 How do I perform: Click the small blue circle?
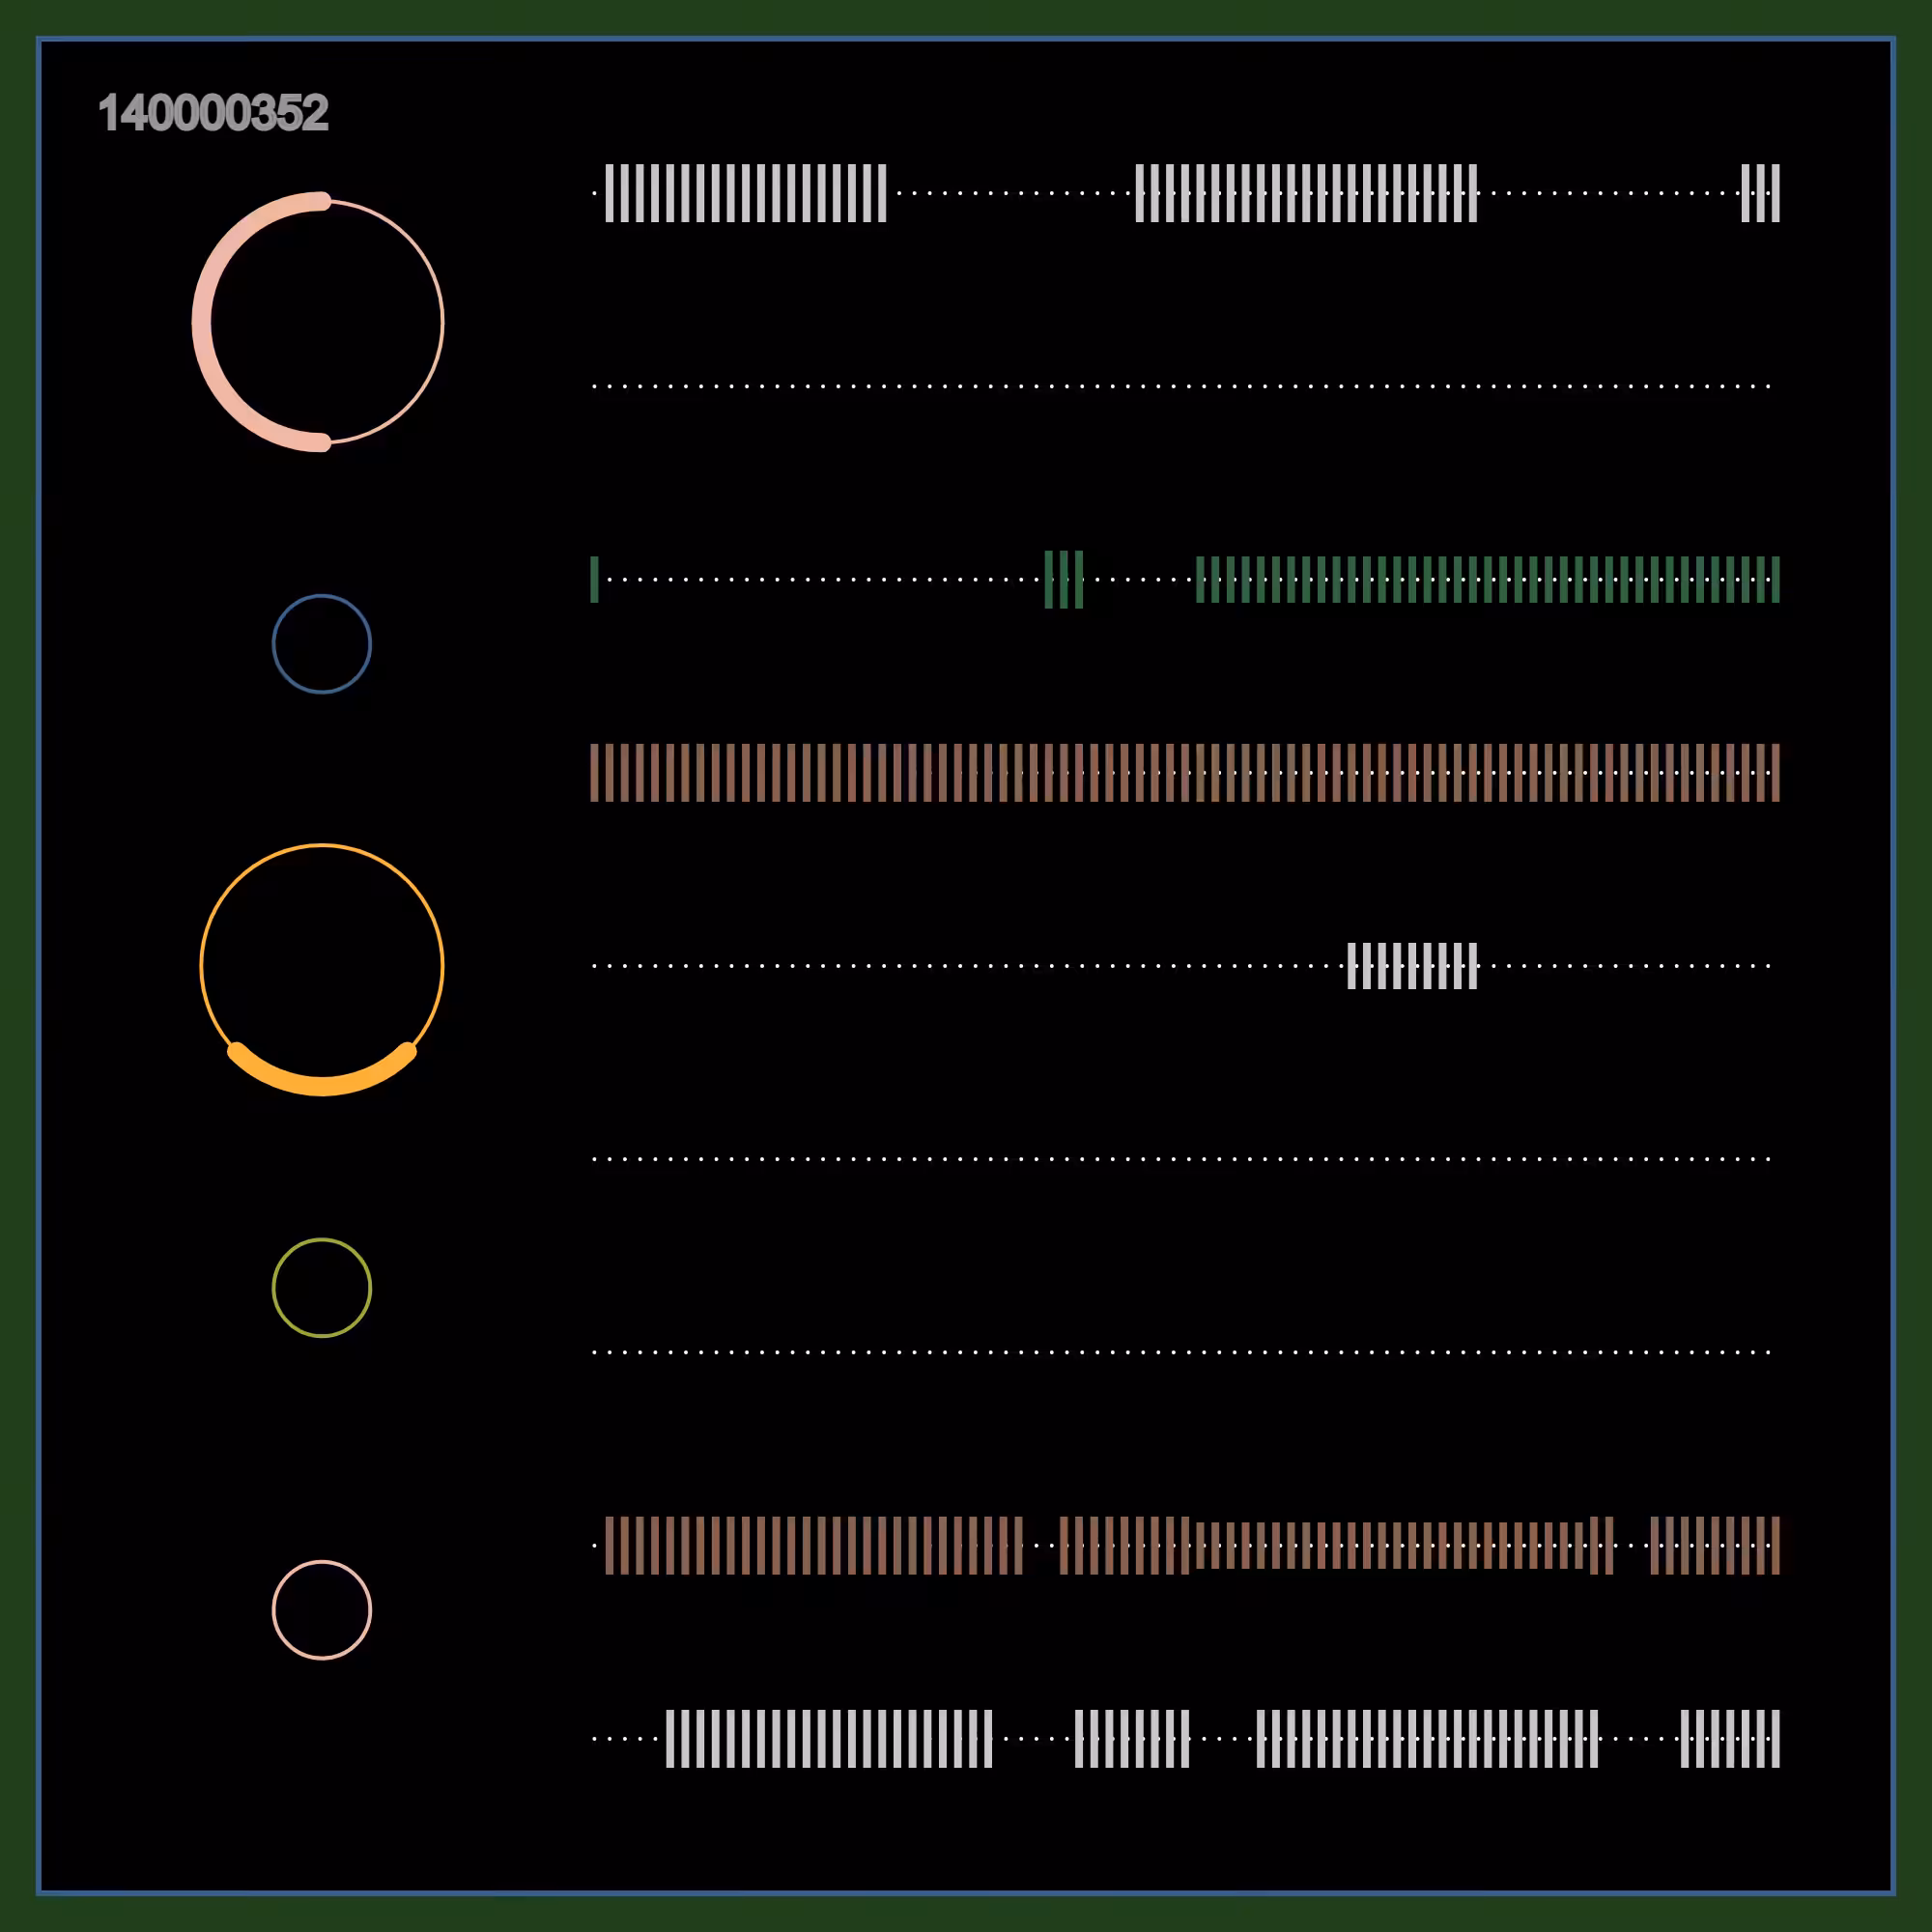click(x=322, y=644)
